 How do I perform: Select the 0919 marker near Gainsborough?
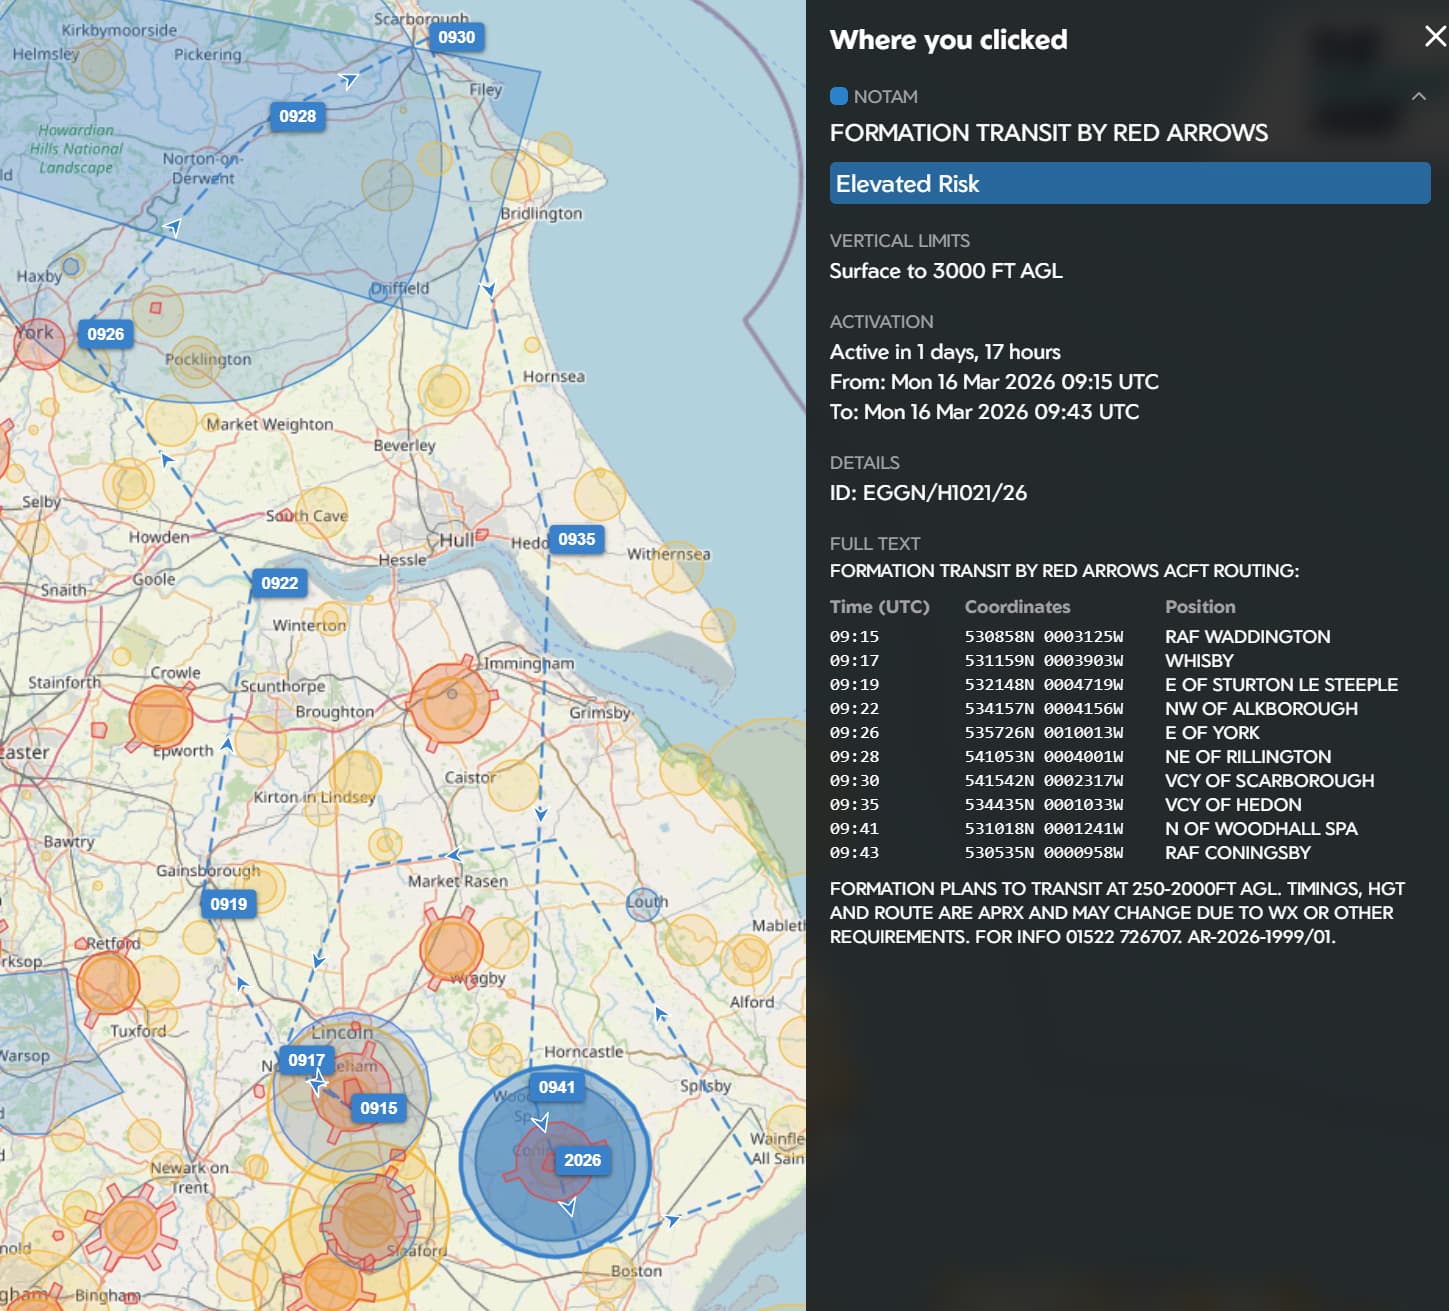(x=228, y=904)
